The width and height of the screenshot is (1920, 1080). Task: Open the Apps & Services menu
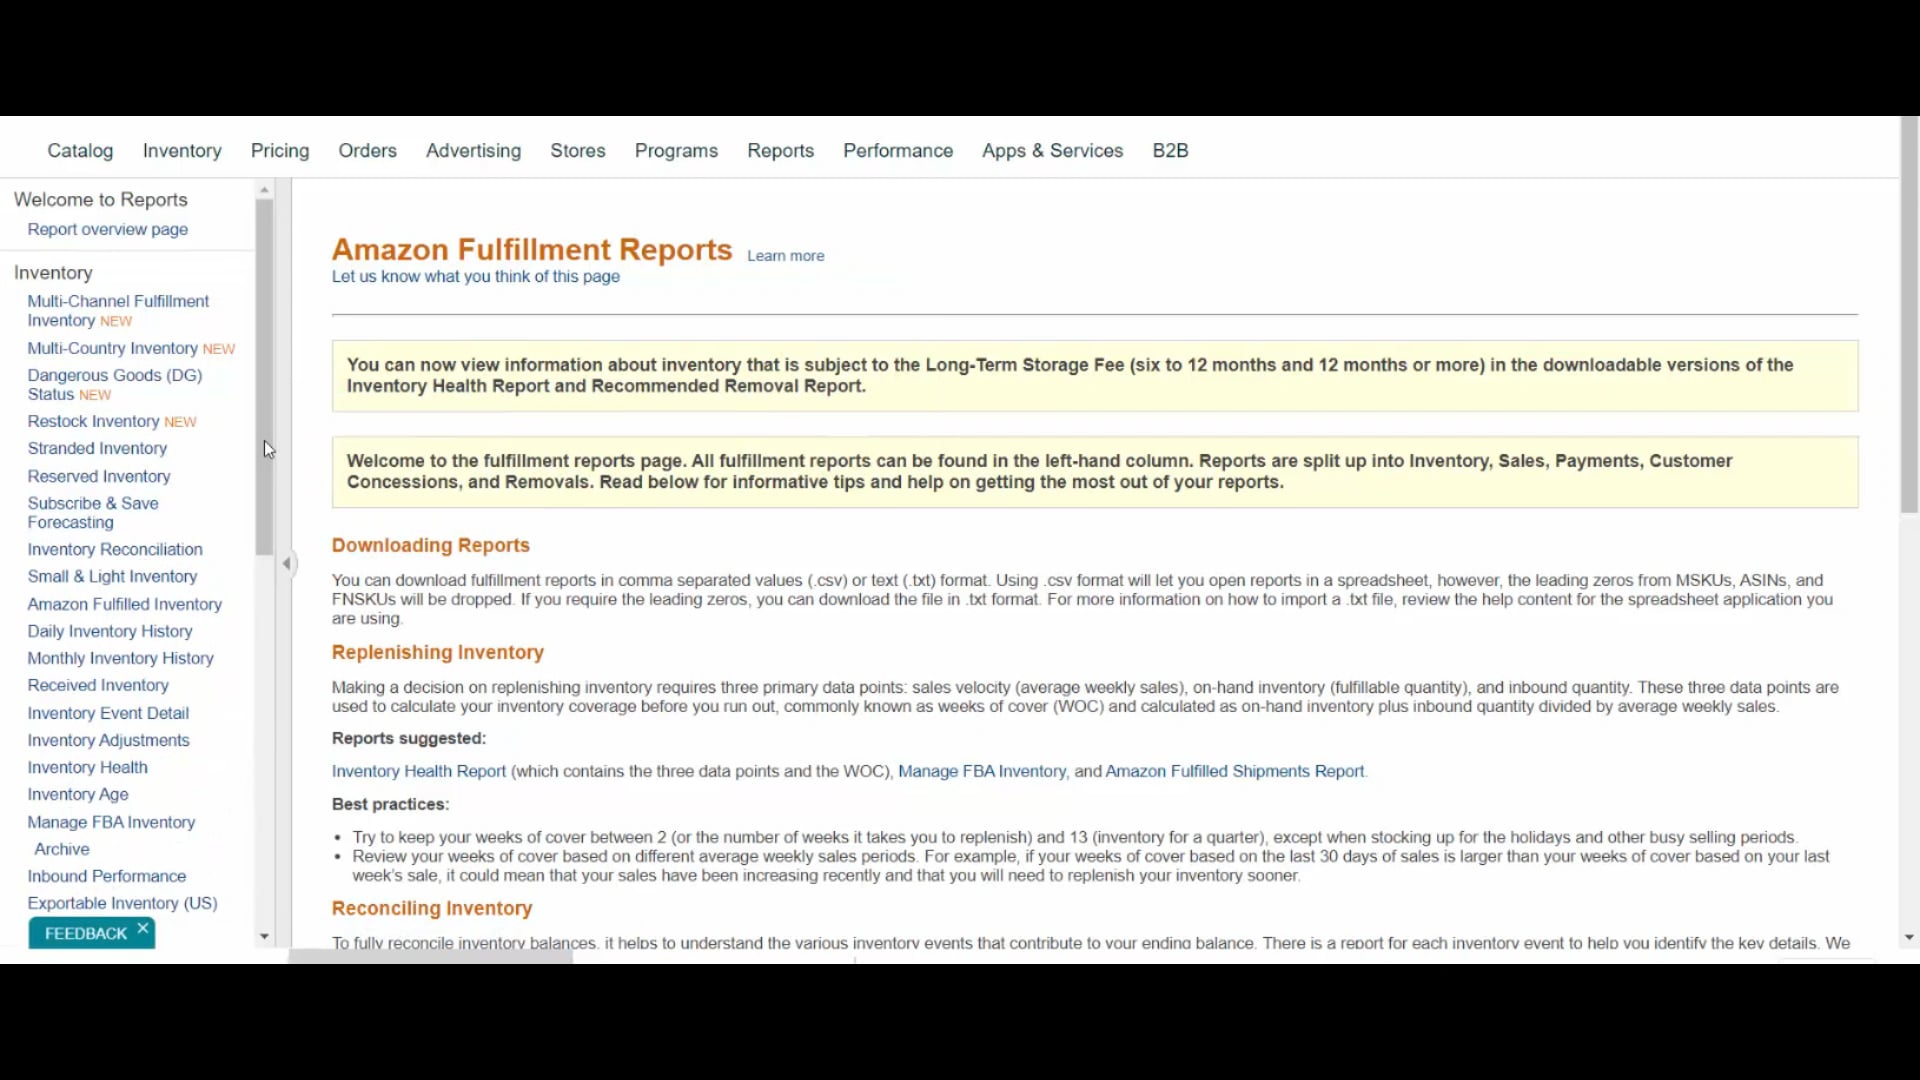(1053, 151)
